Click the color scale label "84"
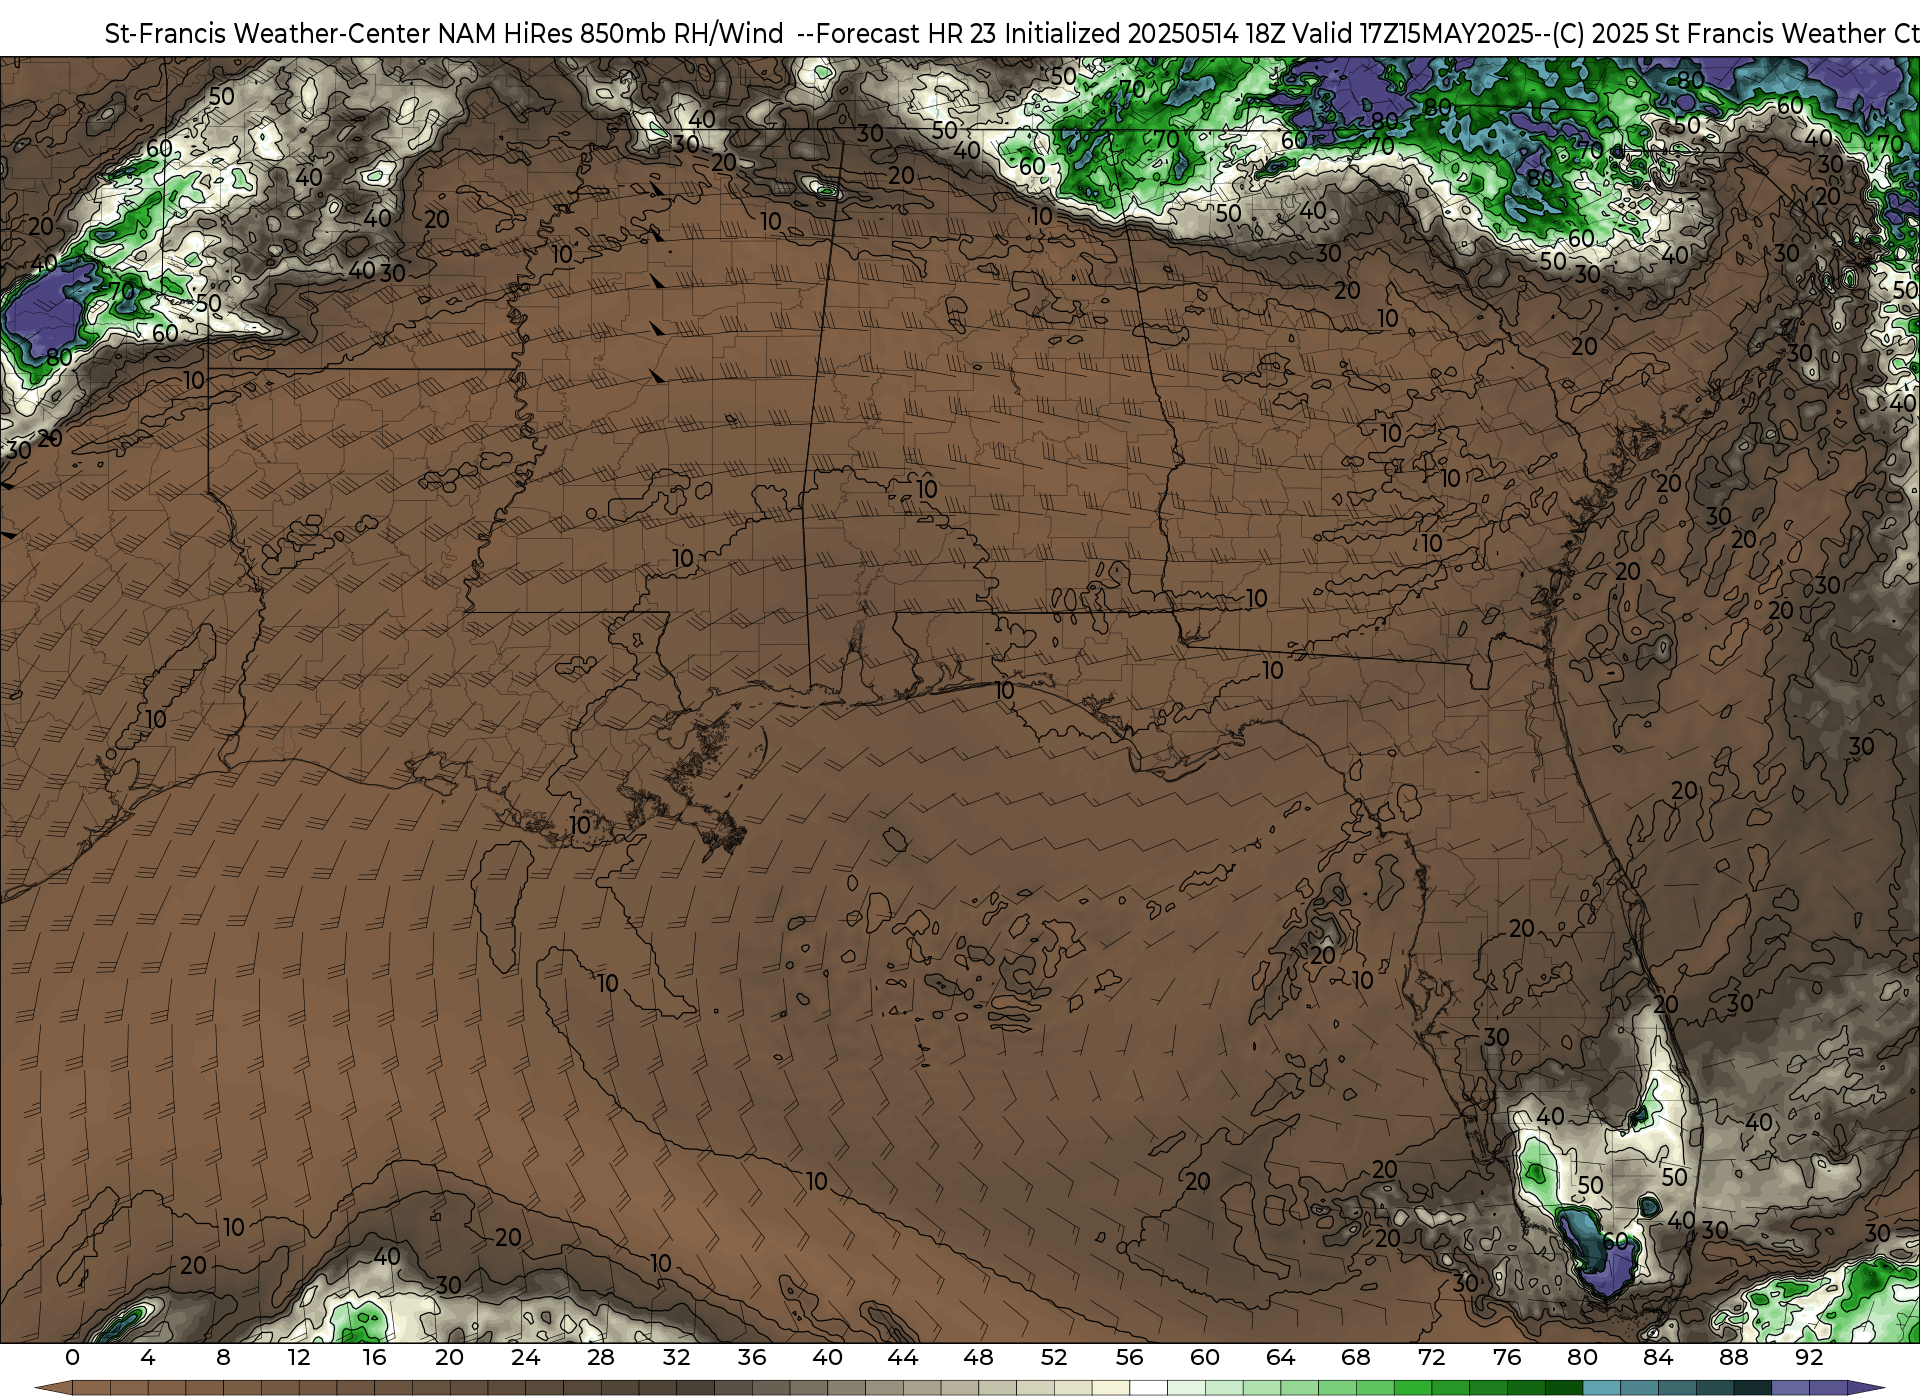1920x1400 pixels. [1658, 1357]
